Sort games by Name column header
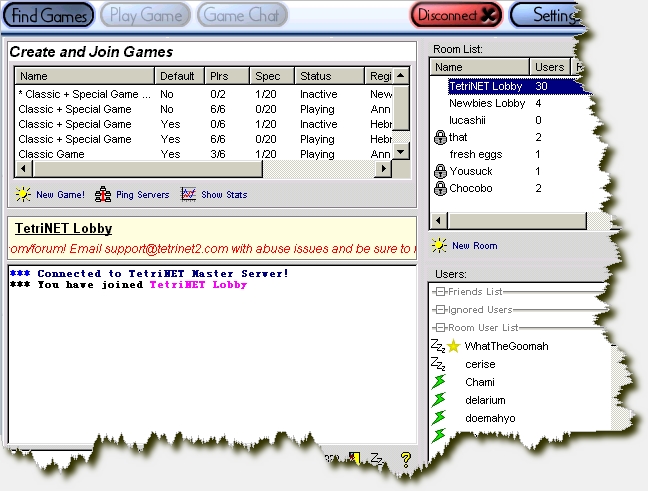648x491 pixels. point(84,76)
